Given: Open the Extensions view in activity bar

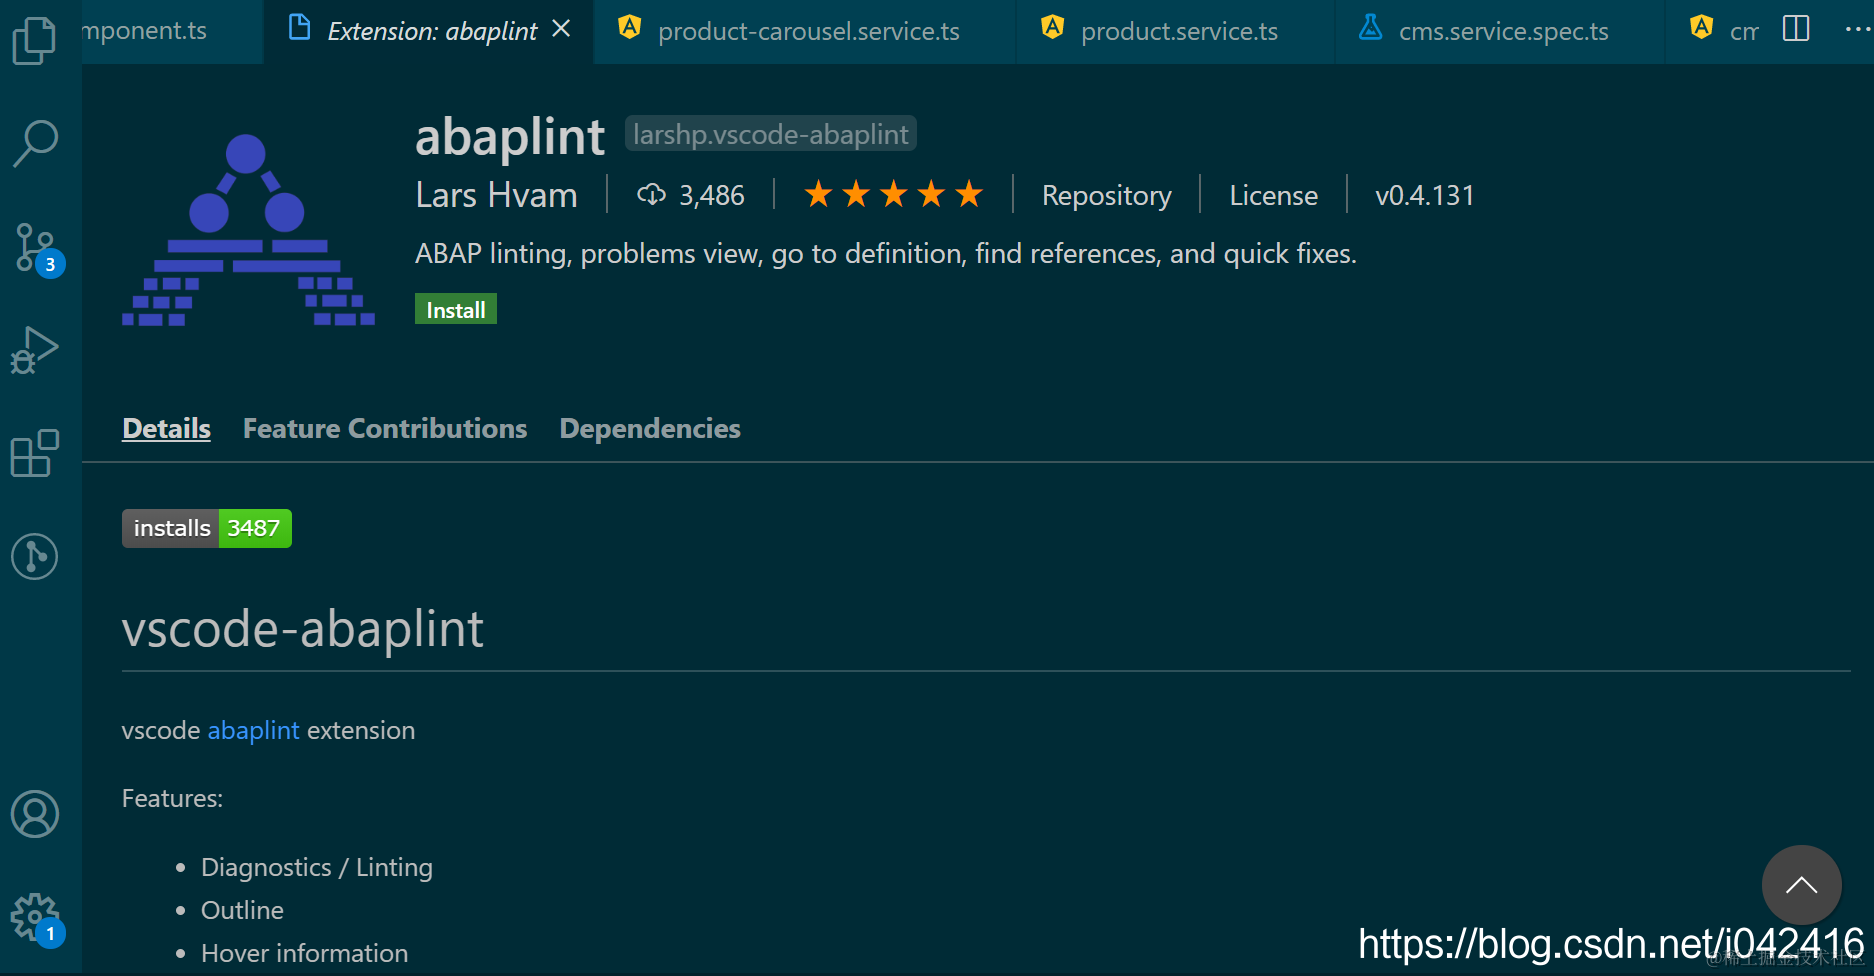Looking at the screenshot, I should coord(35,453).
